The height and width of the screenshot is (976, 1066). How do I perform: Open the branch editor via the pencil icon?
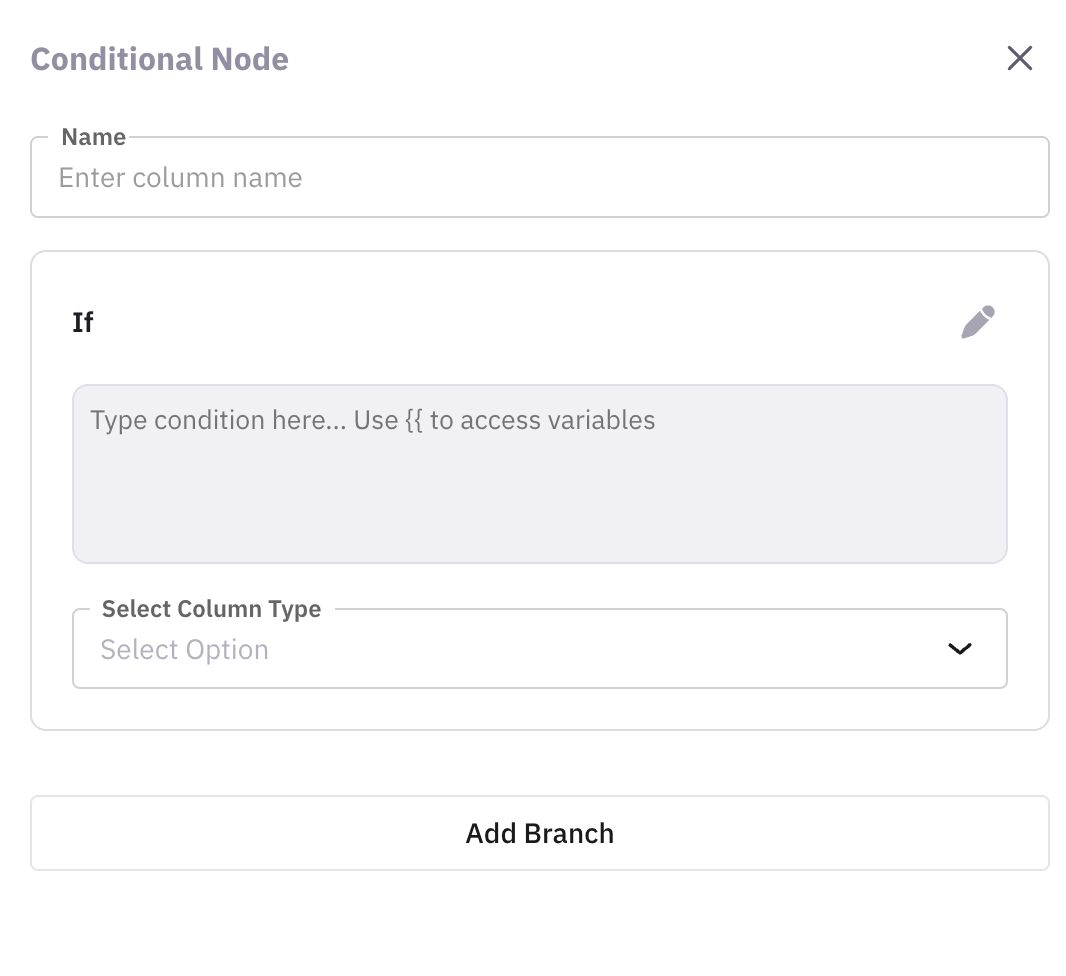tap(978, 321)
